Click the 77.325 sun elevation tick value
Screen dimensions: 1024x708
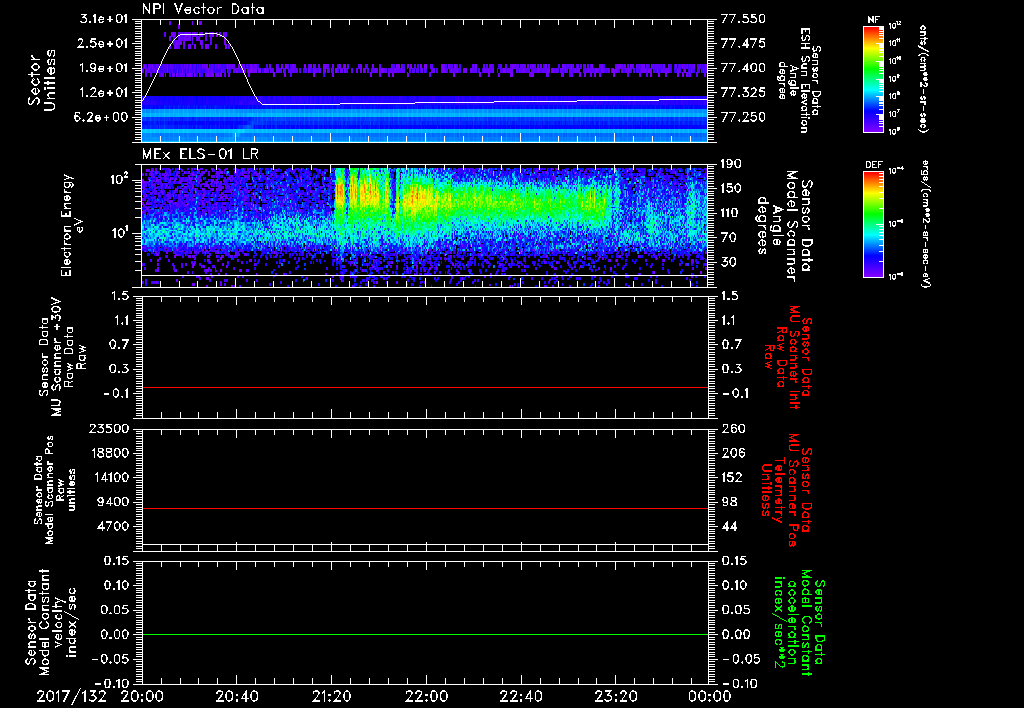[x=743, y=93]
